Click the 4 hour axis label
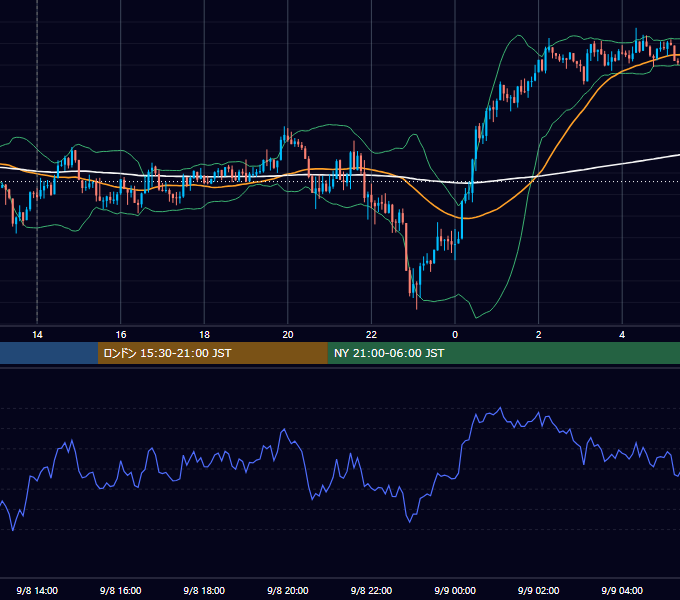The image size is (680, 600). click(x=622, y=335)
